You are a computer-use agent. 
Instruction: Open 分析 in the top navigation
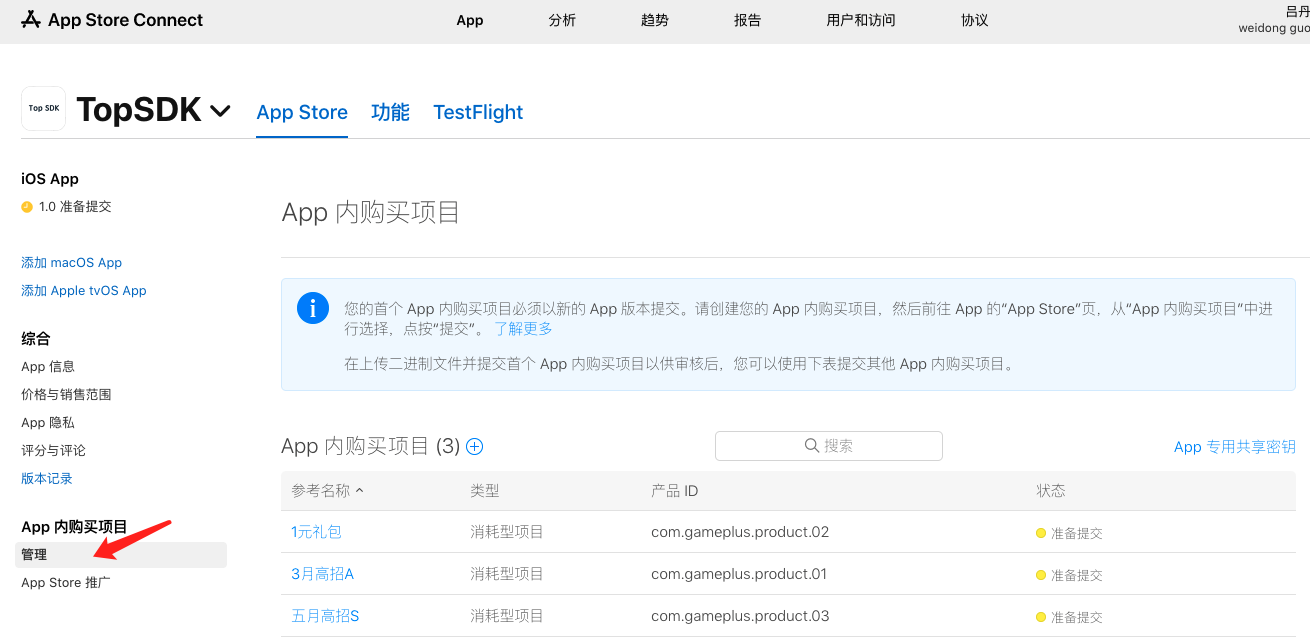[562, 20]
